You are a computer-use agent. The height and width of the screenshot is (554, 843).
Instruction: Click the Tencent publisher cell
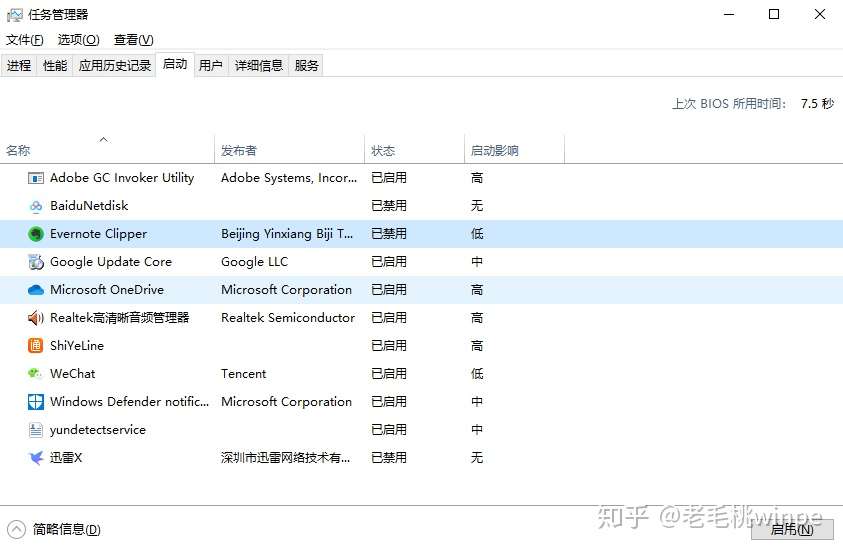click(x=243, y=374)
